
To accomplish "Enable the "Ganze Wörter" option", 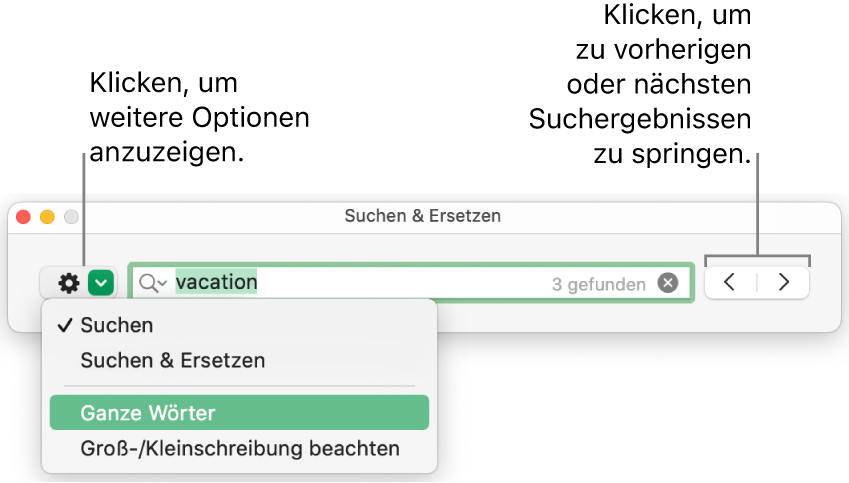I will click(x=148, y=413).
